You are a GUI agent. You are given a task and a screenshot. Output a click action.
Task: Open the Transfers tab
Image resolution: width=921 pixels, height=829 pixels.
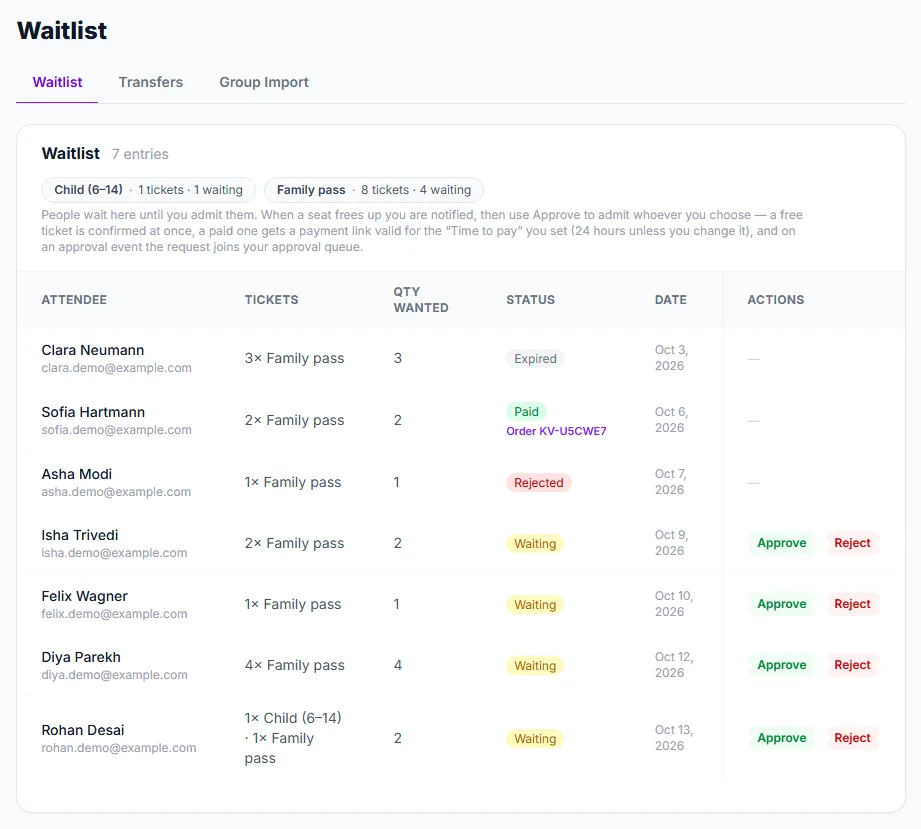(150, 82)
